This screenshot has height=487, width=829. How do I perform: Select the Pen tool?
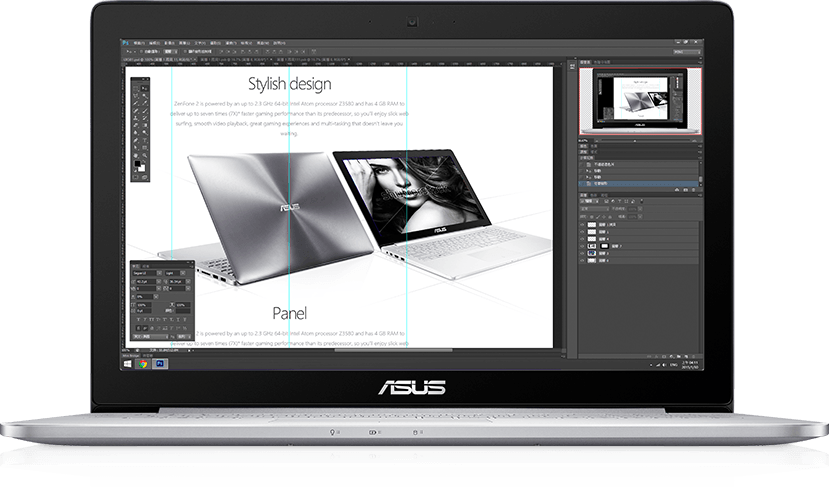(135, 140)
